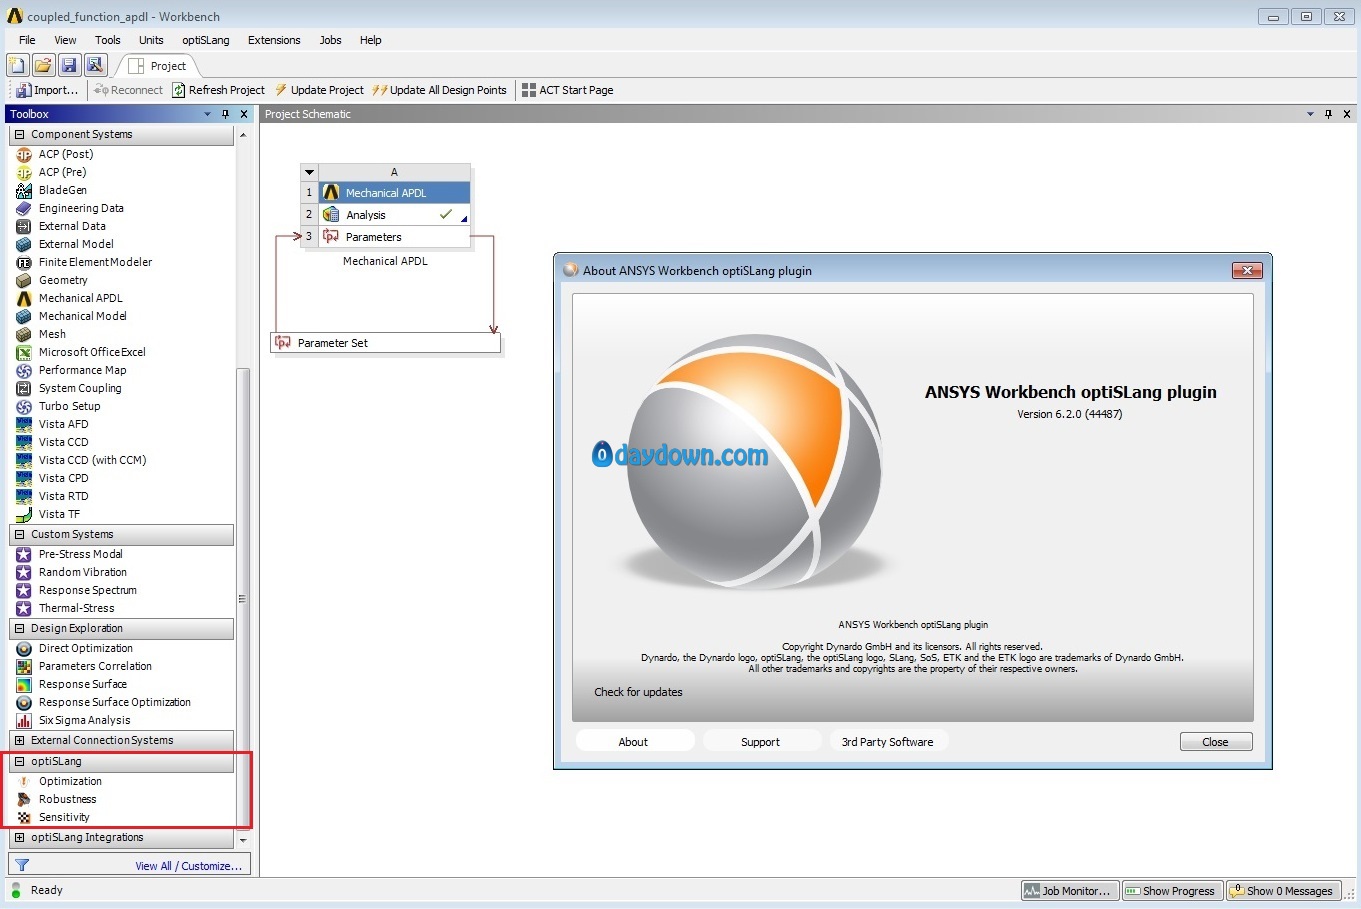
Task: Click Refresh Project in the toolbar
Action: [x=219, y=90]
